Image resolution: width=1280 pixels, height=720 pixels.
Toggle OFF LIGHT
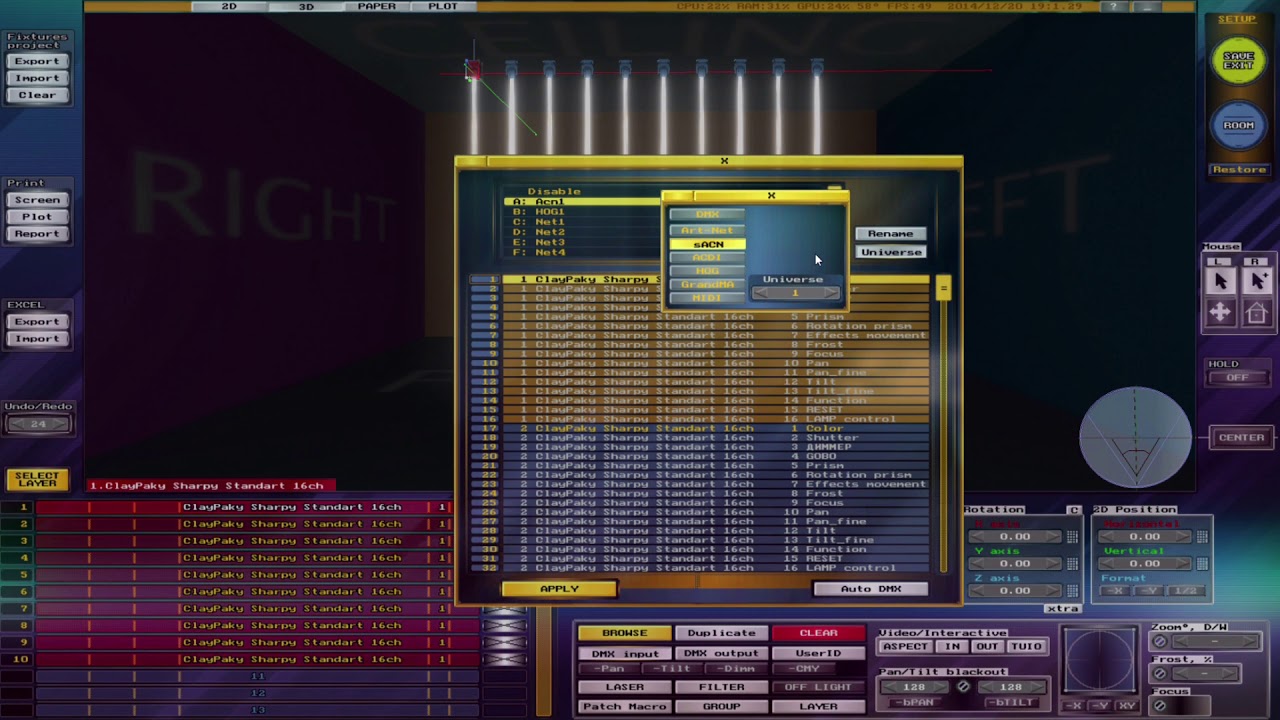click(x=818, y=687)
